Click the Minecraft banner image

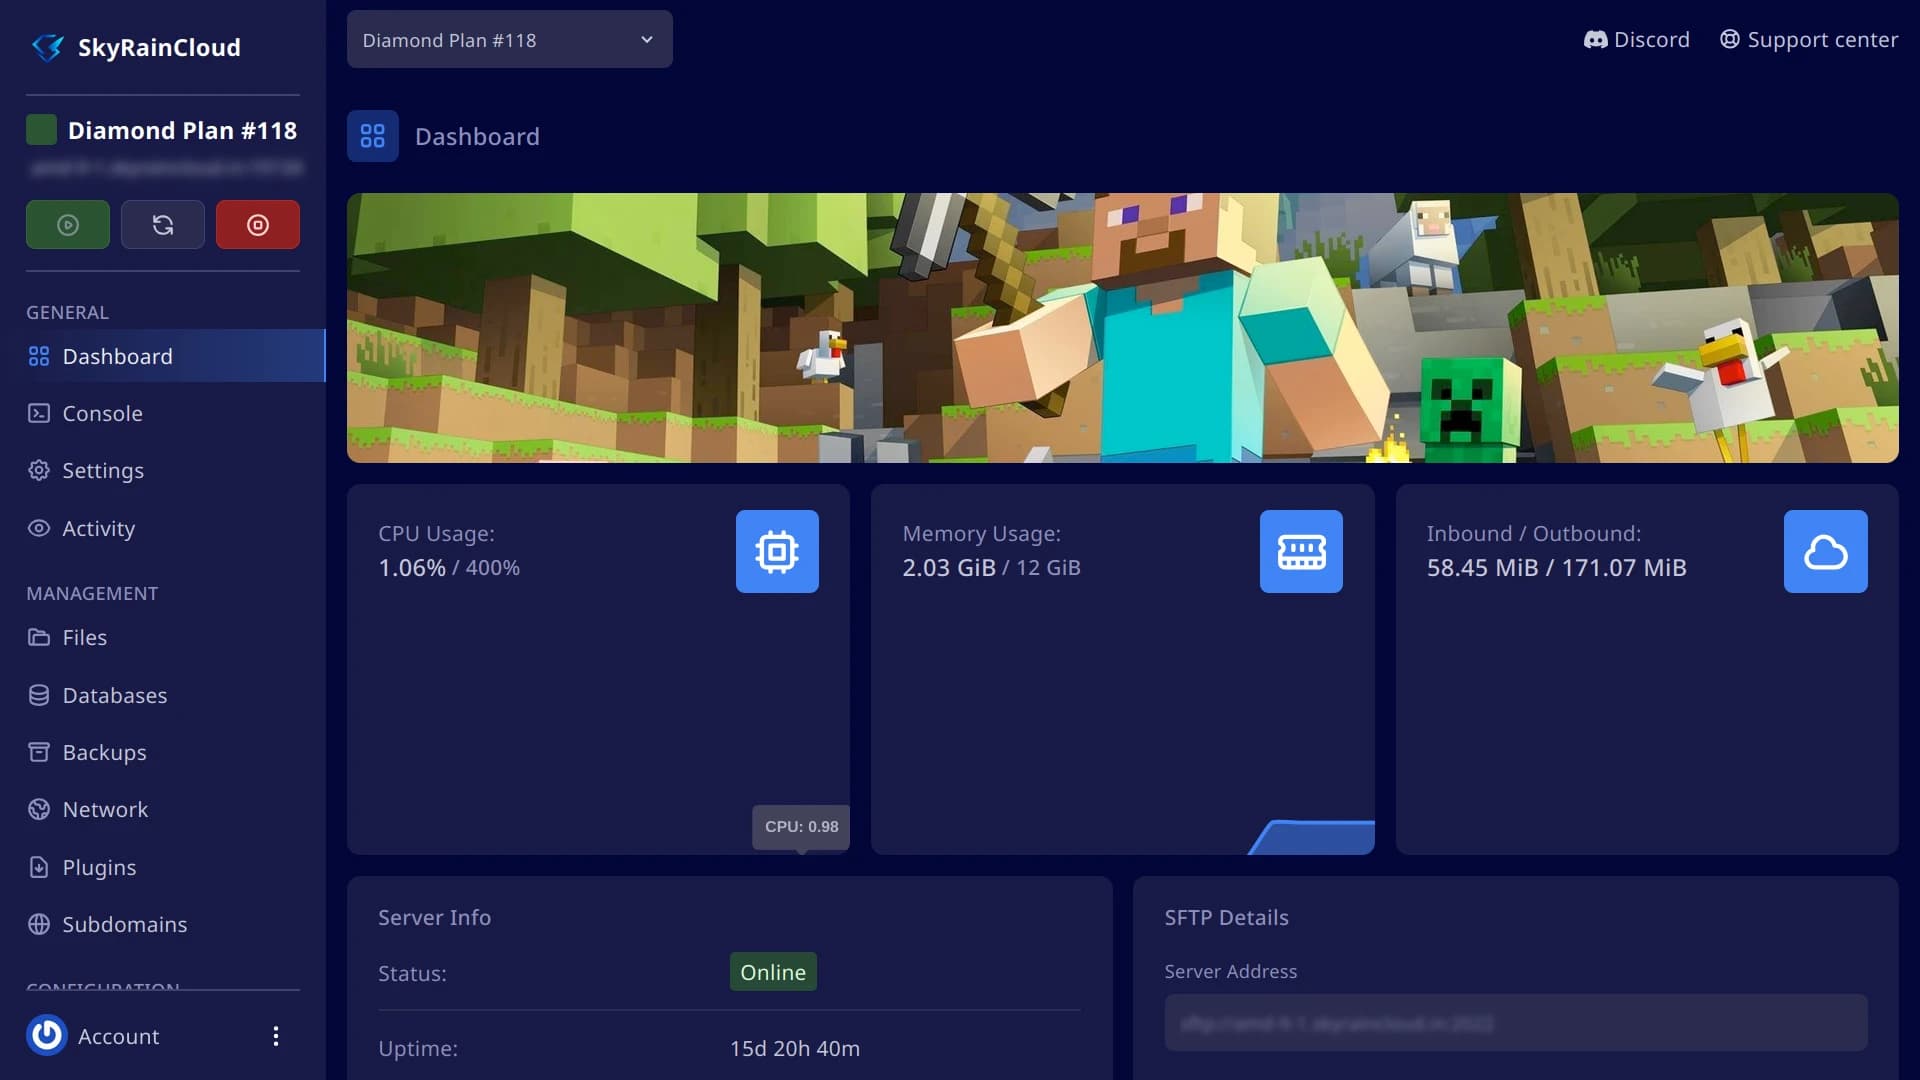click(1123, 328)
